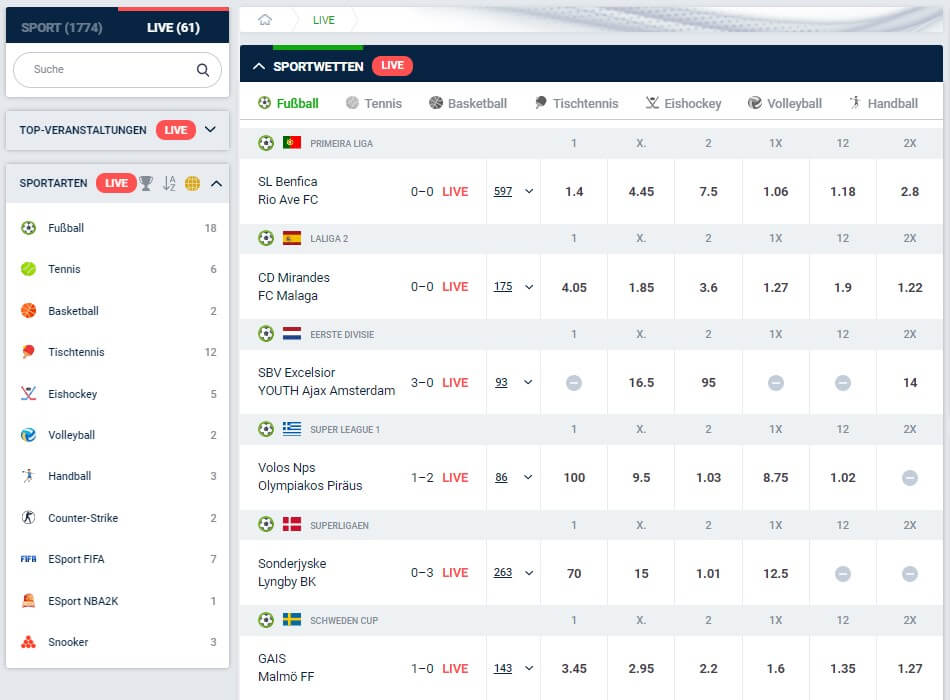Toggle the LIVE badge beside Sportwetten
Image resolution: width=950 pixels, height=700 pixels.
[x=392, y=65]
